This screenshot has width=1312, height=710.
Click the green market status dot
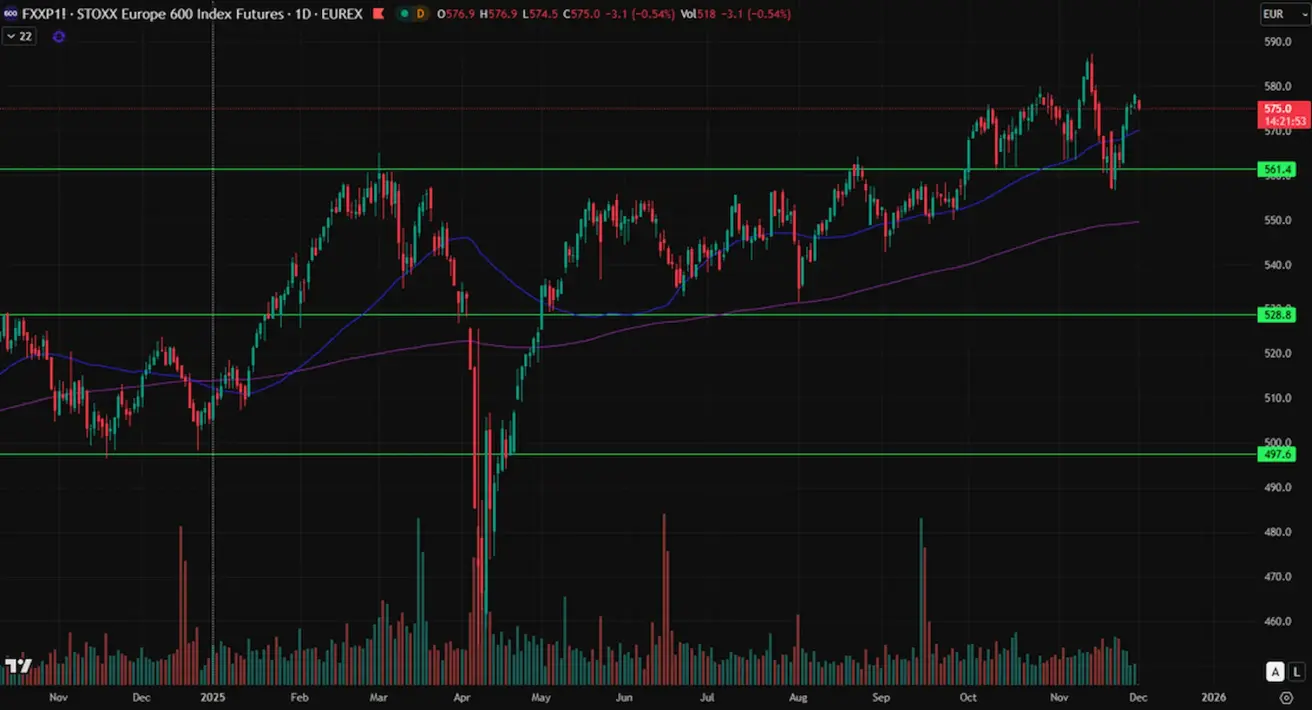pos(402,14)
